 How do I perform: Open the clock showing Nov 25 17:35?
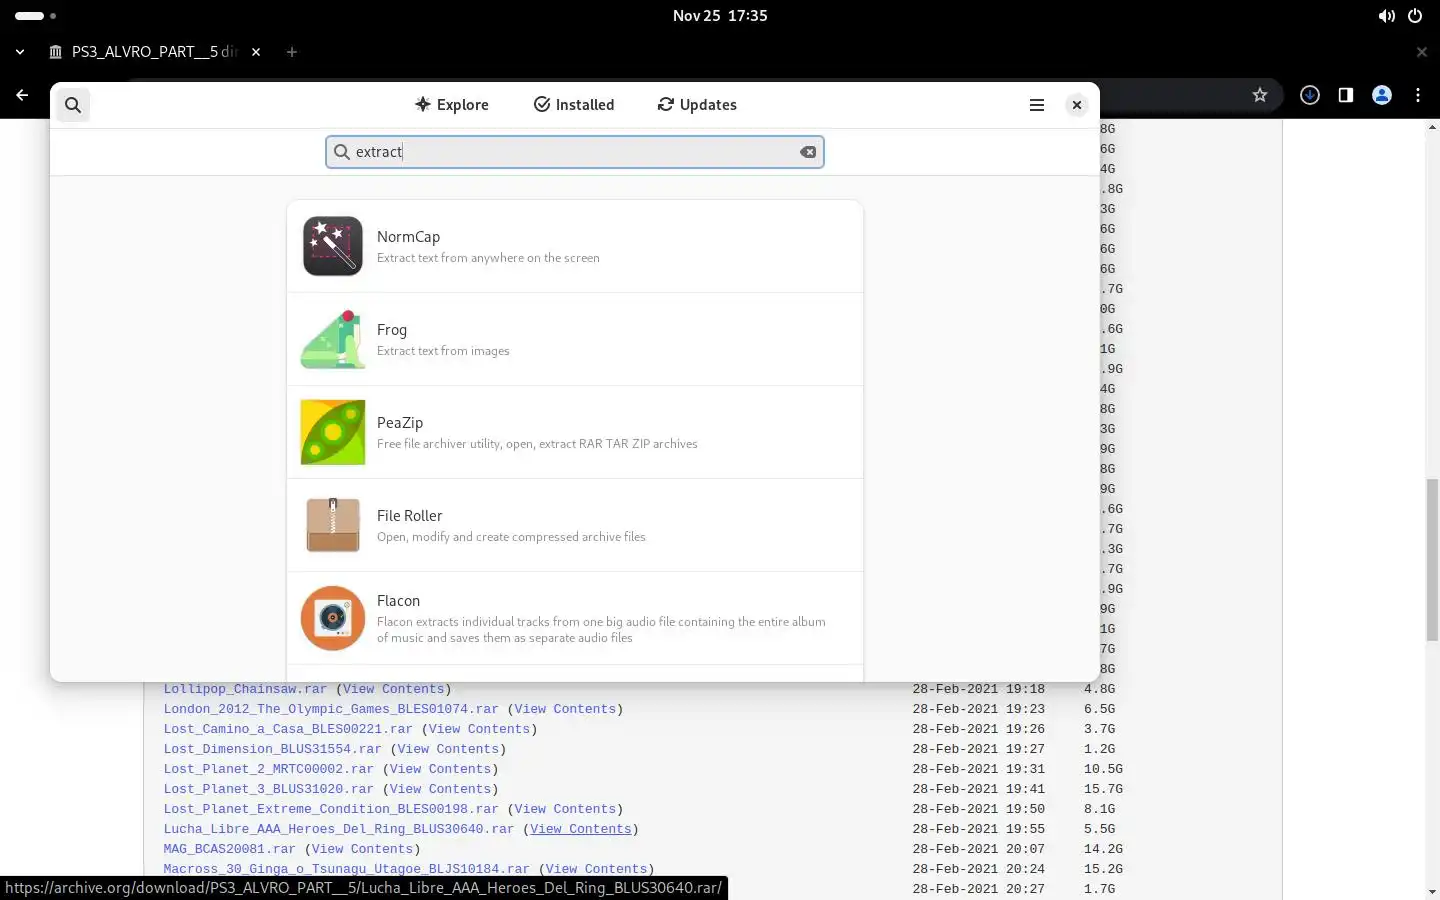pyautogui.click(x=720, y=16)
